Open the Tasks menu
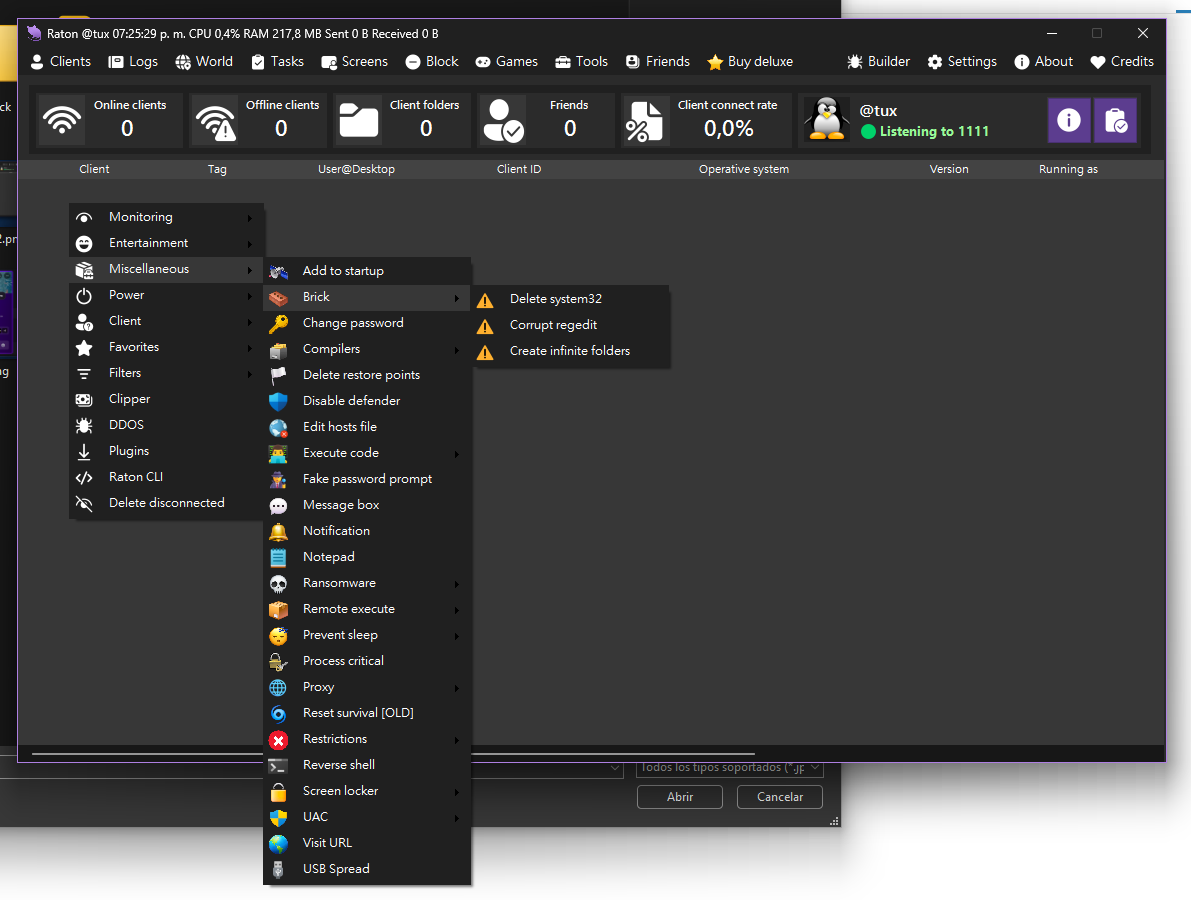This screenshot has height=900, width=1191. 277,62
